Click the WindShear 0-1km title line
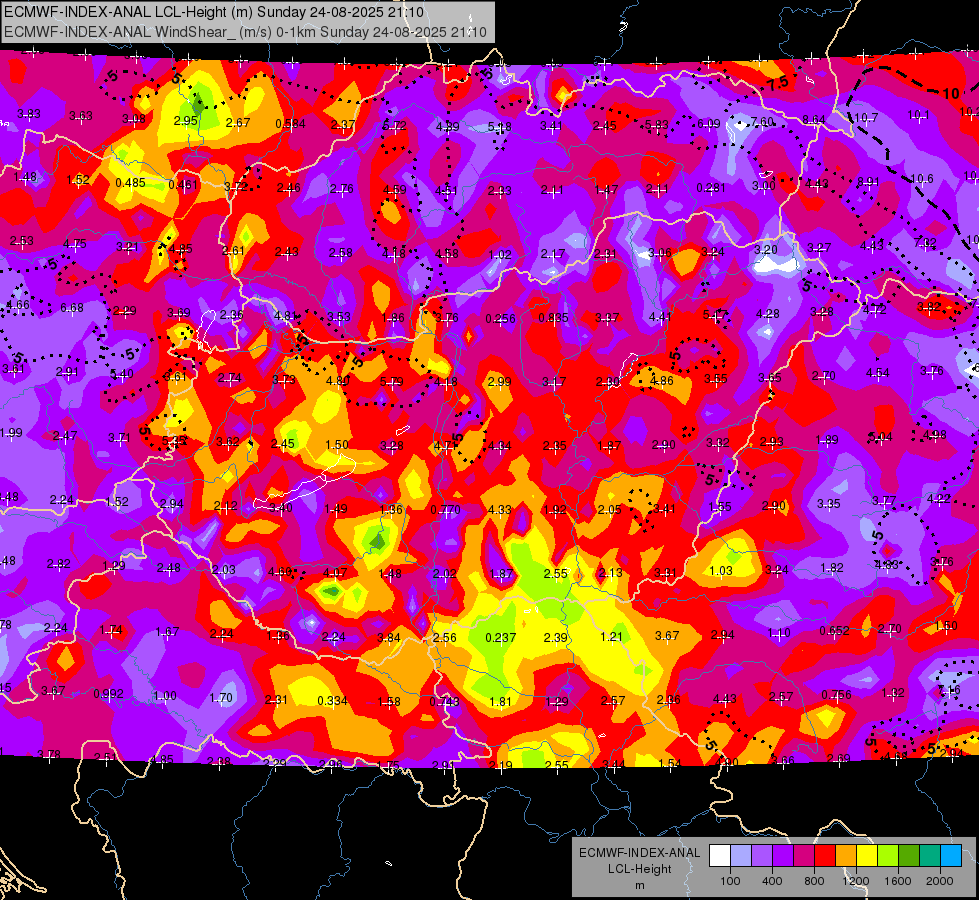 [x=245, y=32]
